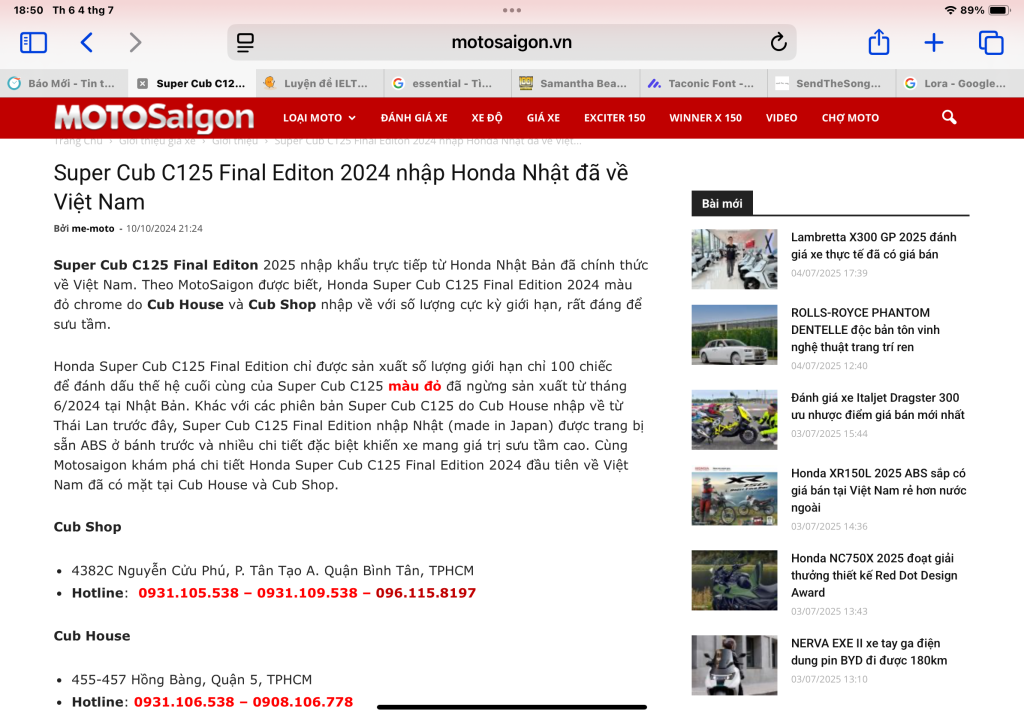Select the Bài mới sidebar tab
Image resolution: width=1024 pixels, height=716 pixels.
point(722,204)
